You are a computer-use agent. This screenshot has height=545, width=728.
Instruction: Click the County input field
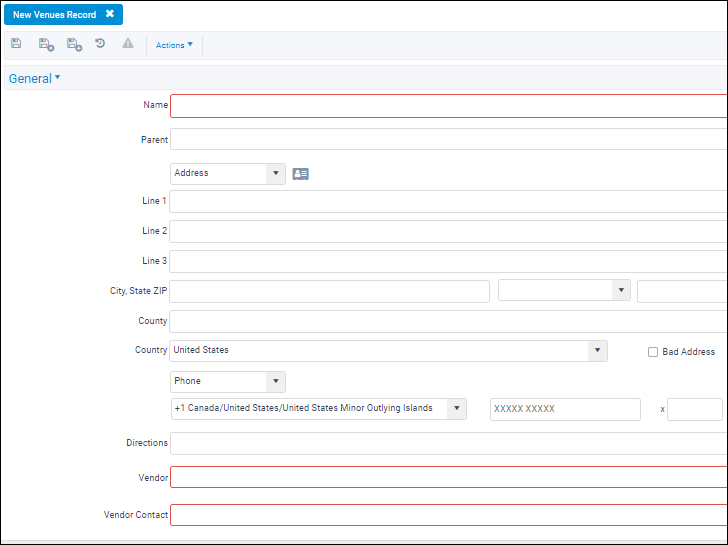[x=448, y=321]
